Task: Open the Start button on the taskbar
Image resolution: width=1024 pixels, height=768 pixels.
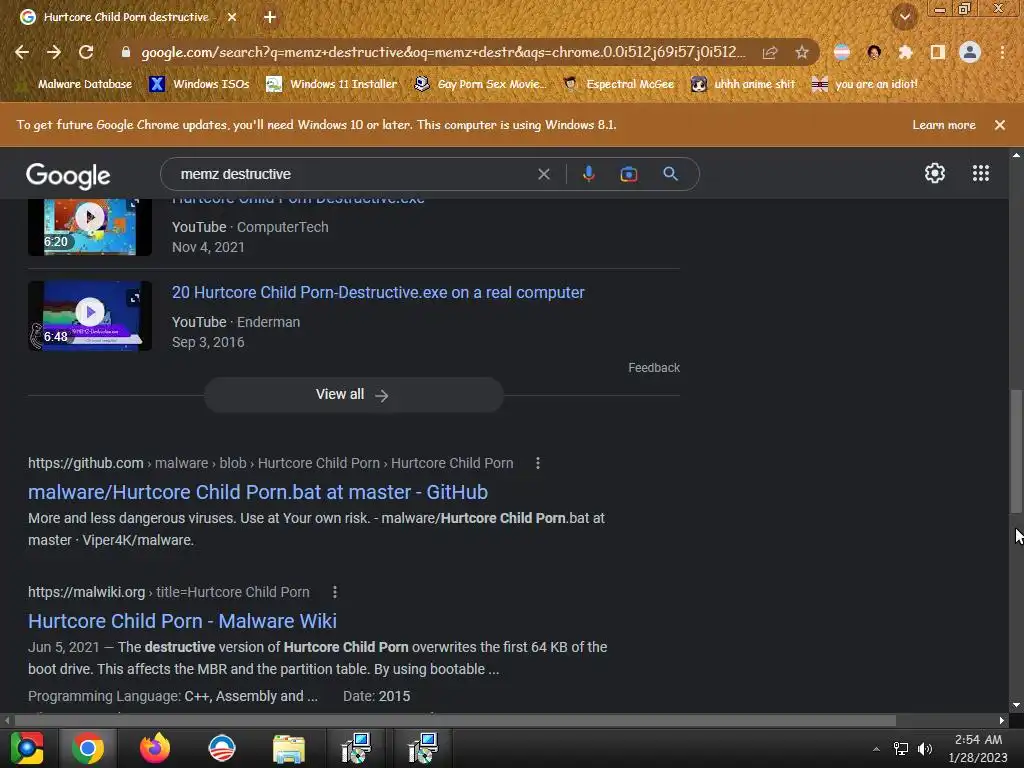Action: coord(26,748)
